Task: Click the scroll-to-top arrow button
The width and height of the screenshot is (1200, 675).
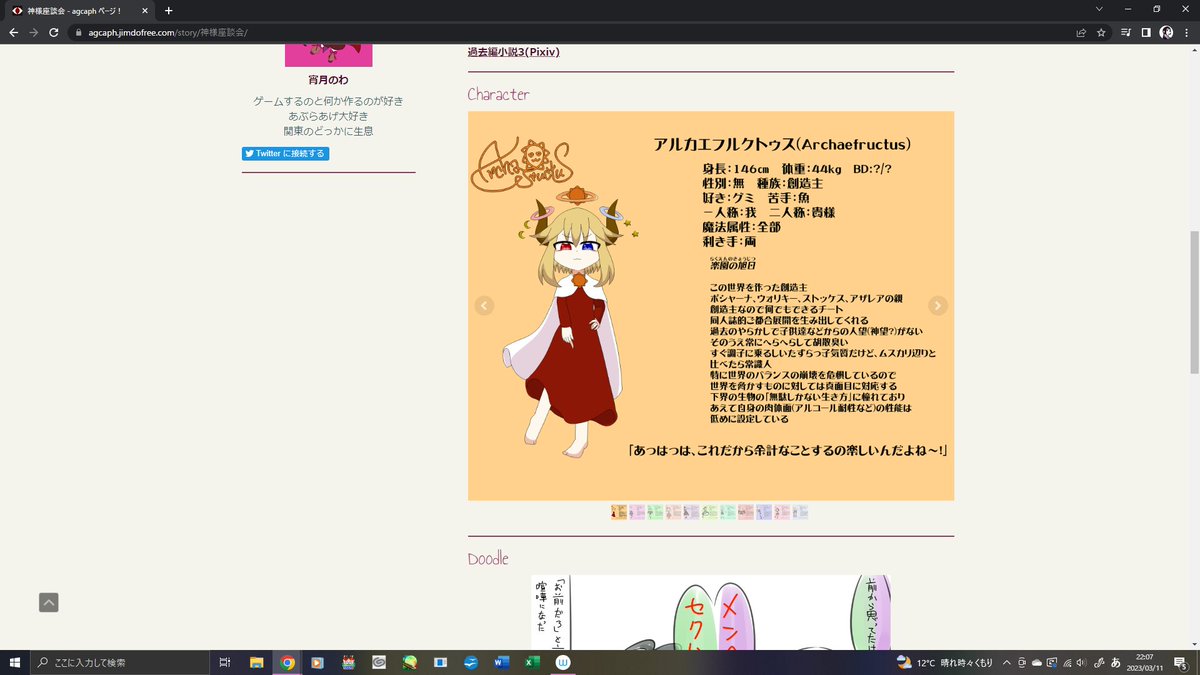Action: tap(48, 602)
